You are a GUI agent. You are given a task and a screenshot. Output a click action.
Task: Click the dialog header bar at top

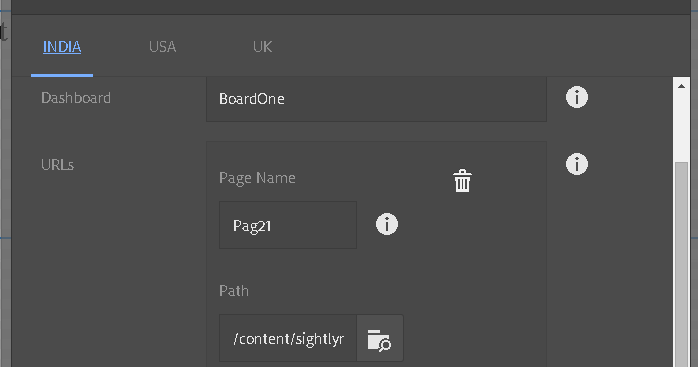pyautogui.click(x=351, y=7)
